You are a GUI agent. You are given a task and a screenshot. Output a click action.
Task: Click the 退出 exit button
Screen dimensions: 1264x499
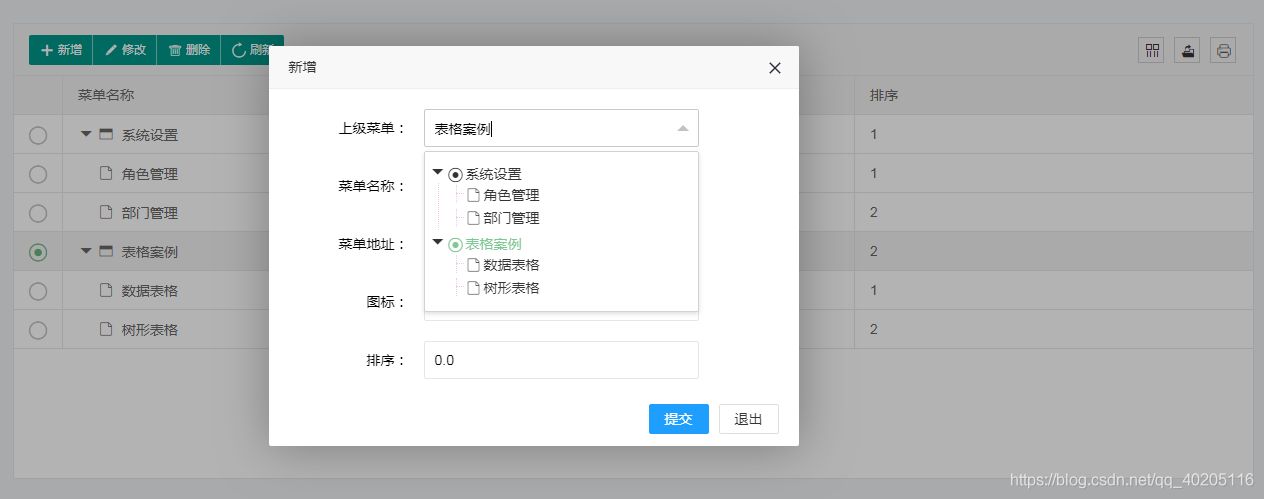pos(748,419)
